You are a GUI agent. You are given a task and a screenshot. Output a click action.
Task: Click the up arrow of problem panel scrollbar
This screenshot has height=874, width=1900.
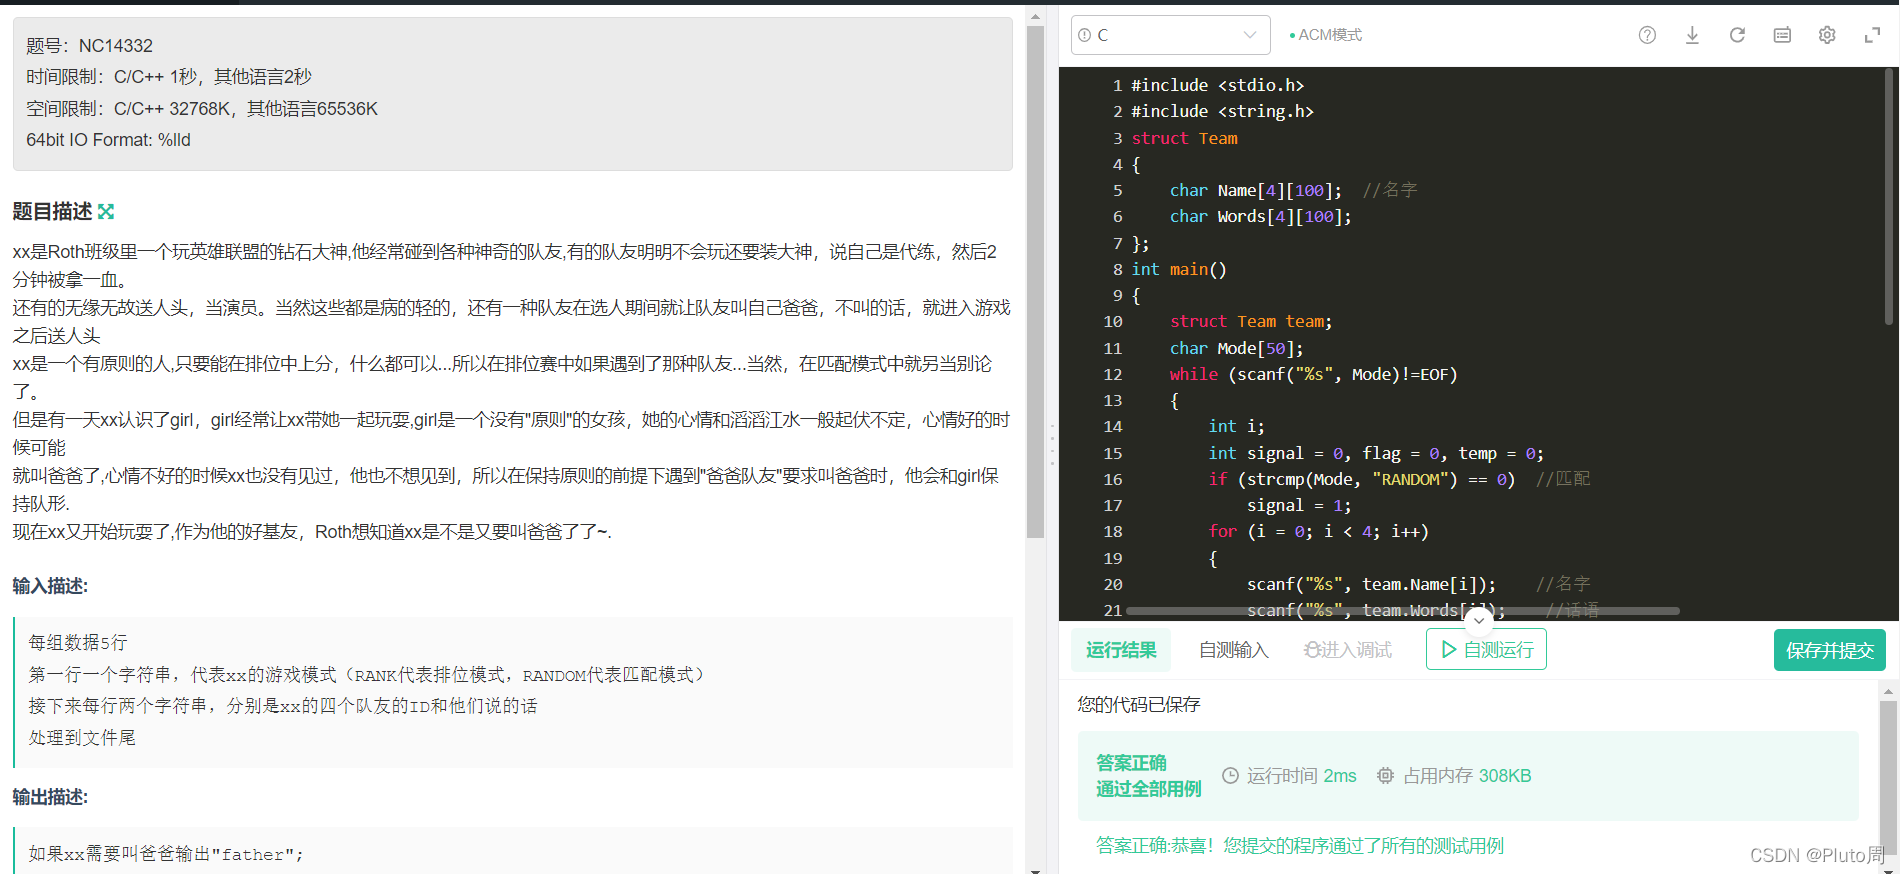pyautogui.click(x=1035, y=16)
